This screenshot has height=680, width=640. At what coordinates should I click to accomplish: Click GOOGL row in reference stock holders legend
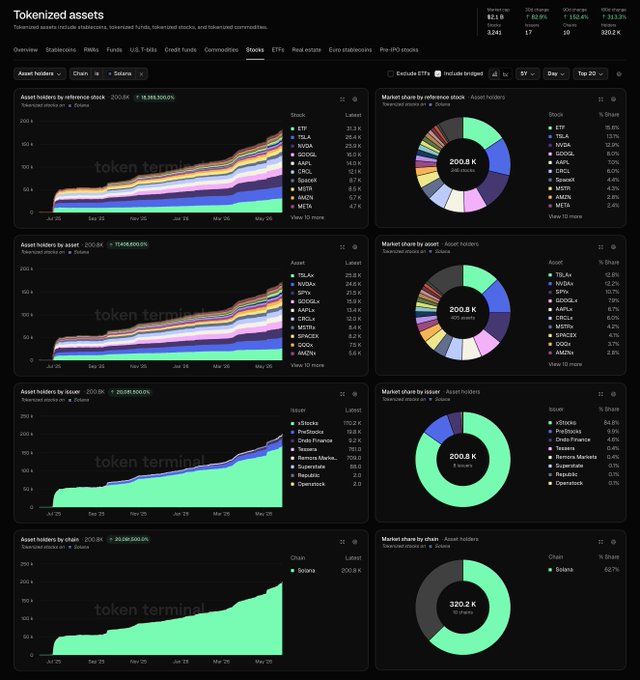click(x=326, y=155)
